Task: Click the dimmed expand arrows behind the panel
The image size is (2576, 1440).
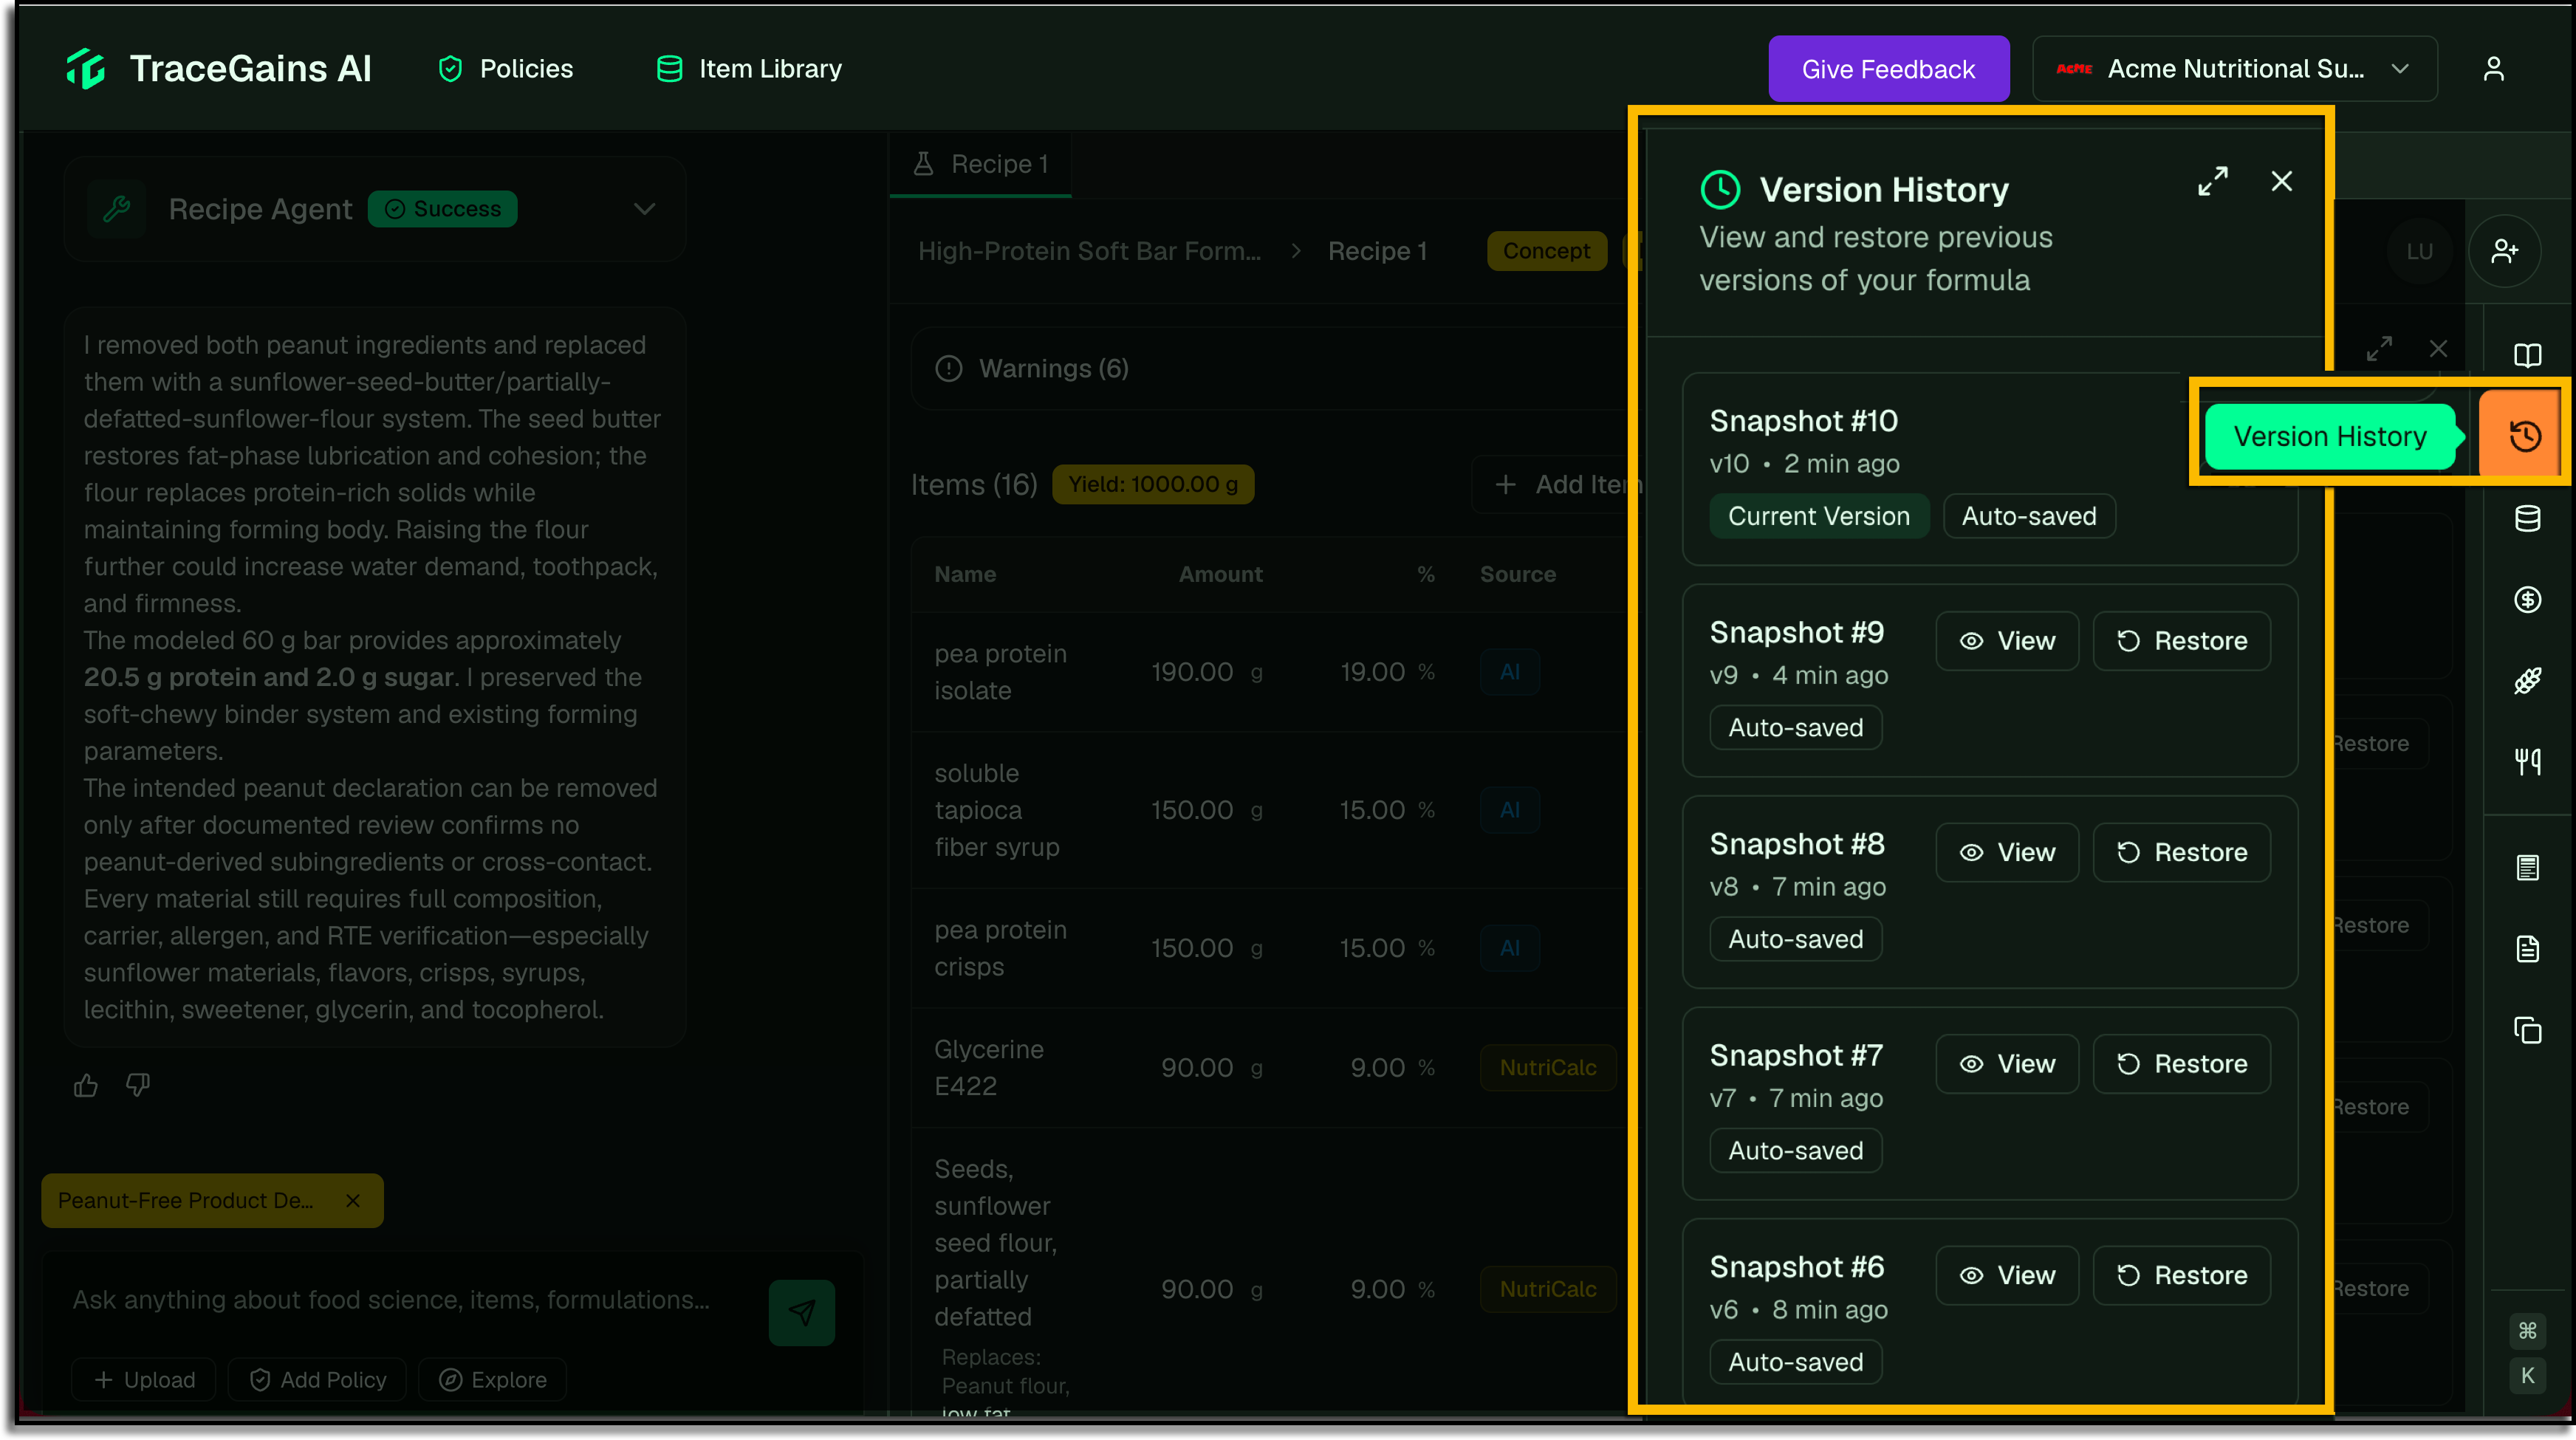Action: [2379, 348]
